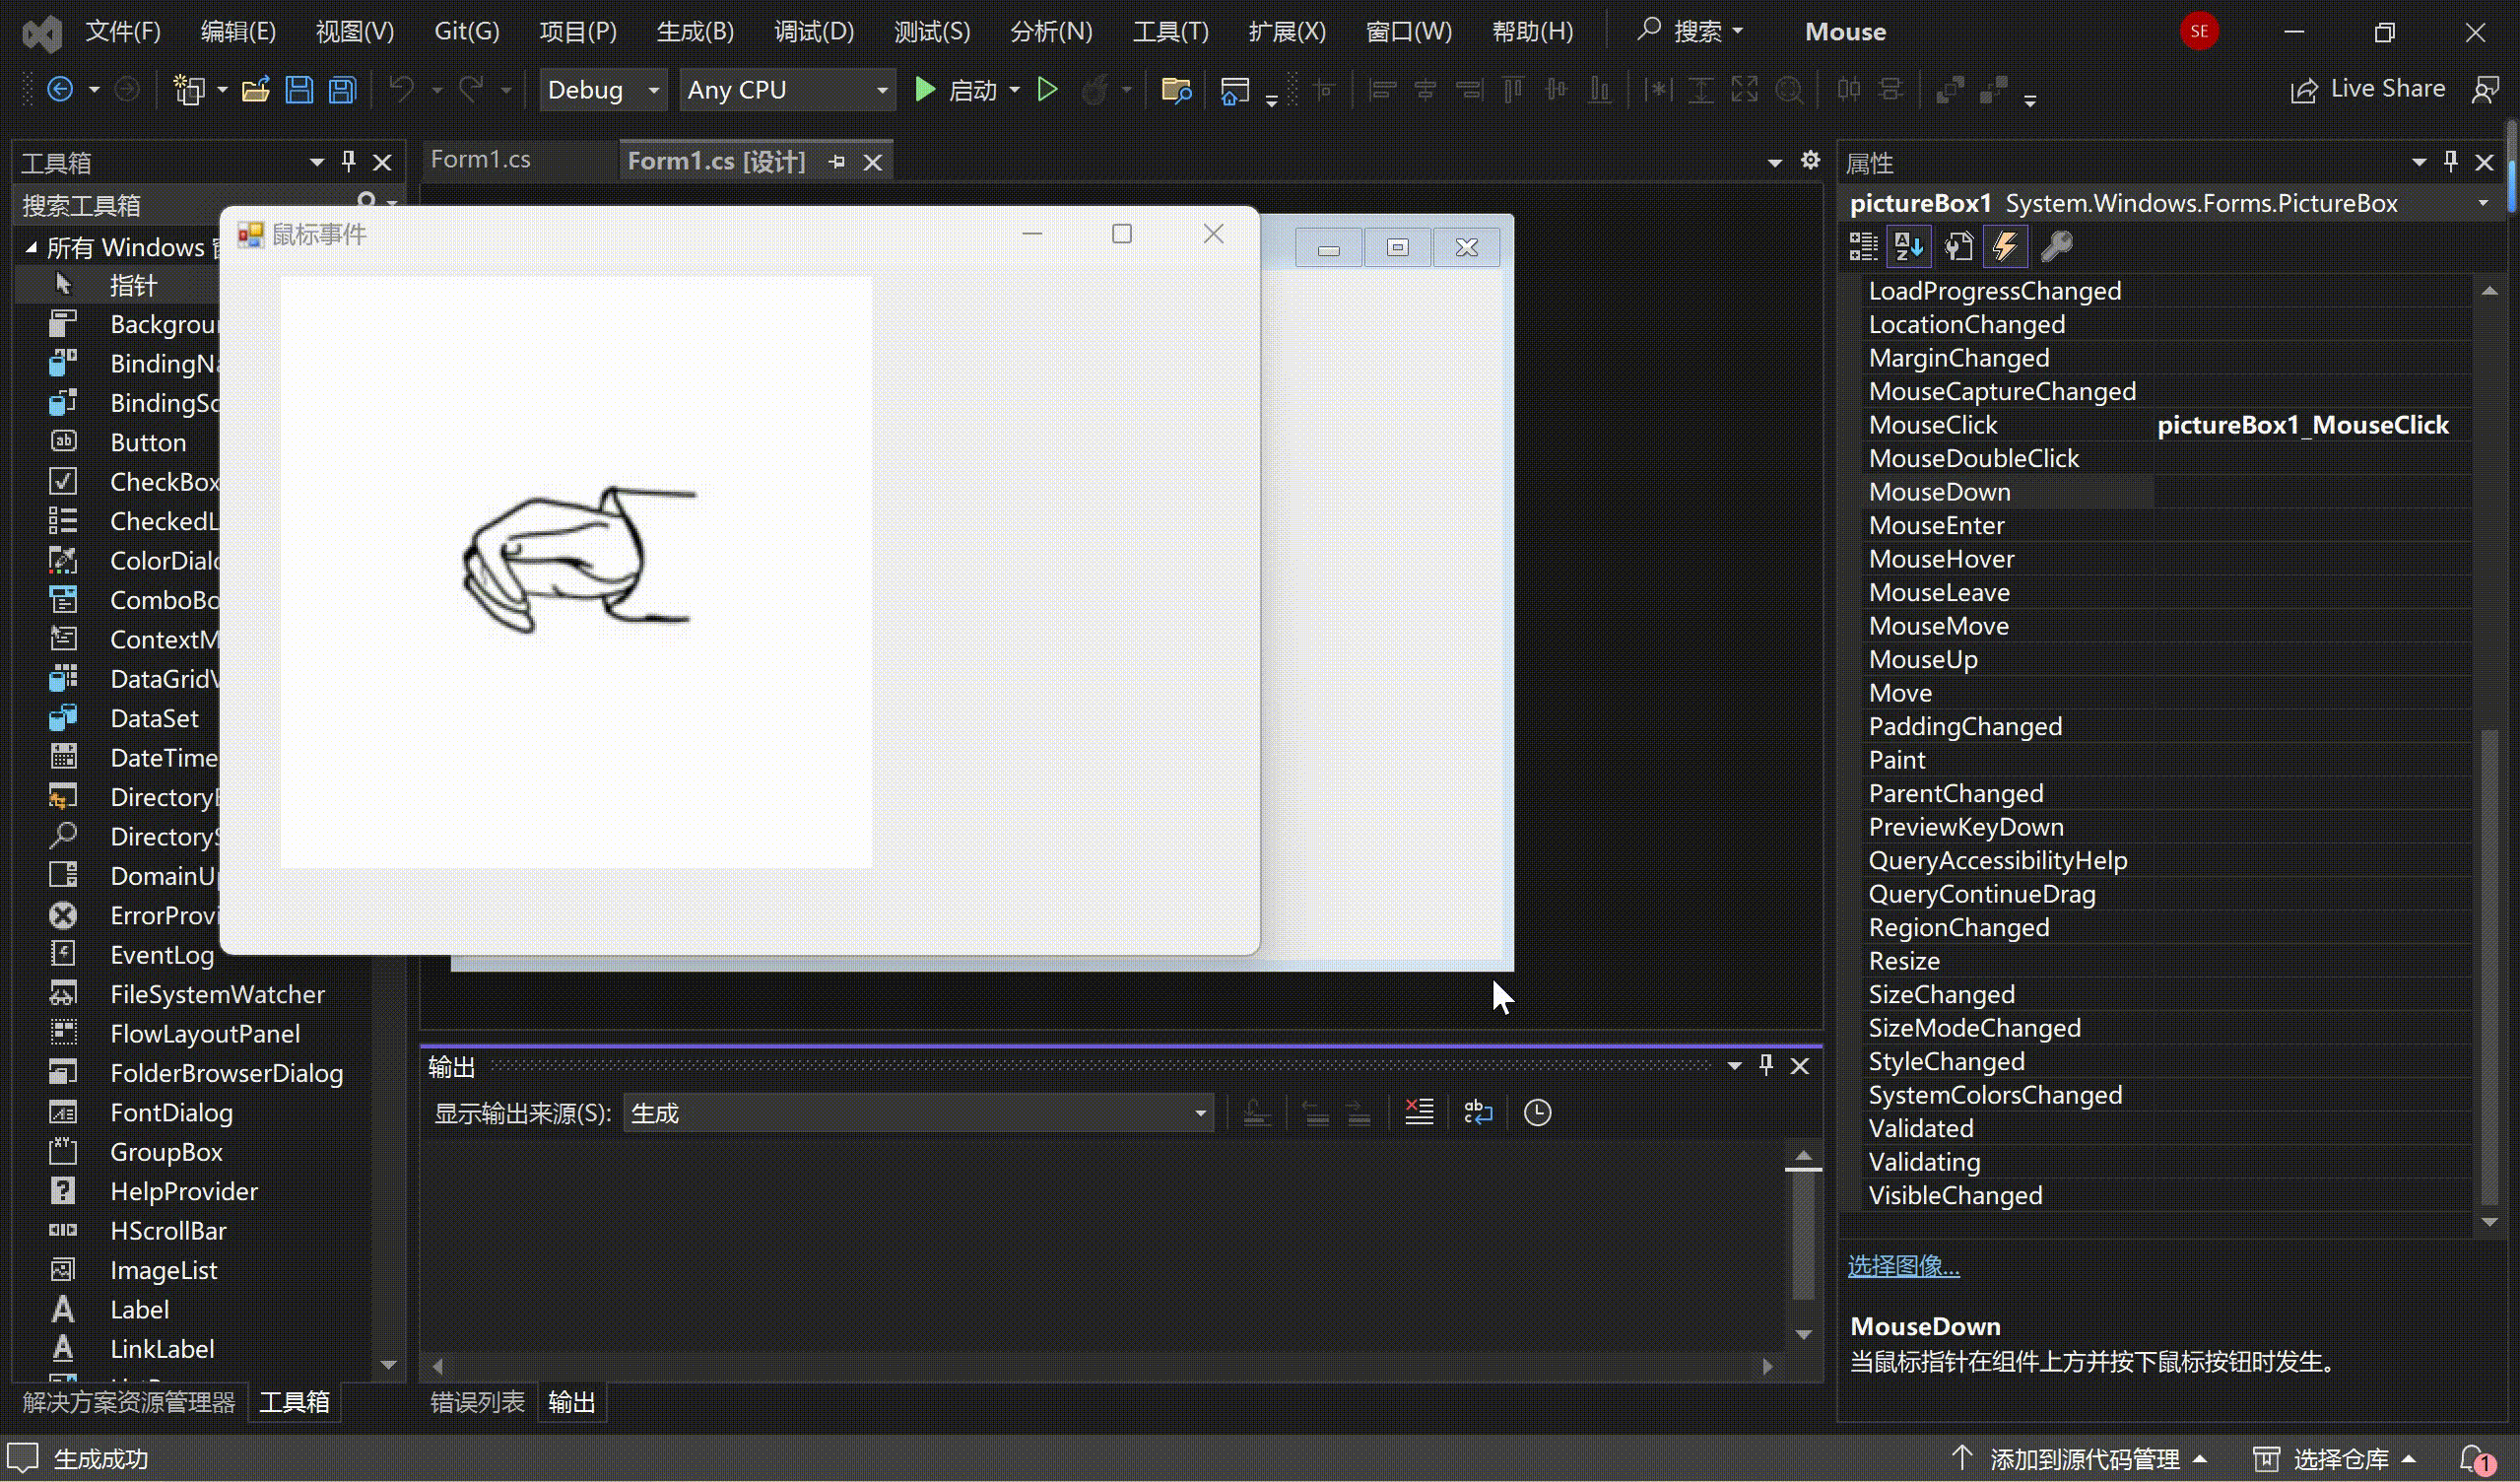Viewport: 2520px width, 1482px height.
Task: Click the Navigate Backward arrow icon
Action: click(x=60, y=90)
